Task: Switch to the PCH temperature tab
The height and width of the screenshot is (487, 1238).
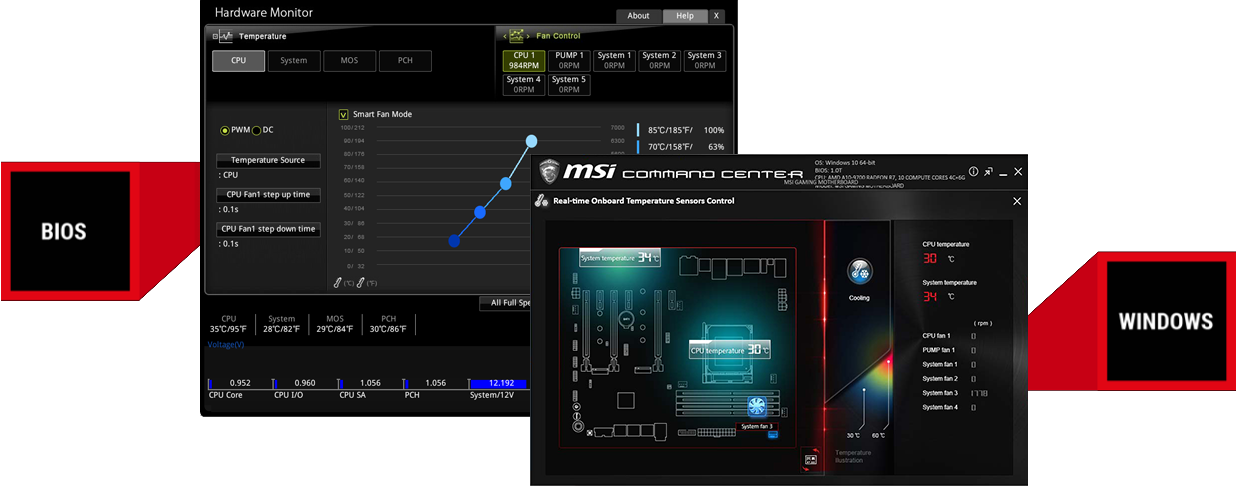Action: [405, 61]
